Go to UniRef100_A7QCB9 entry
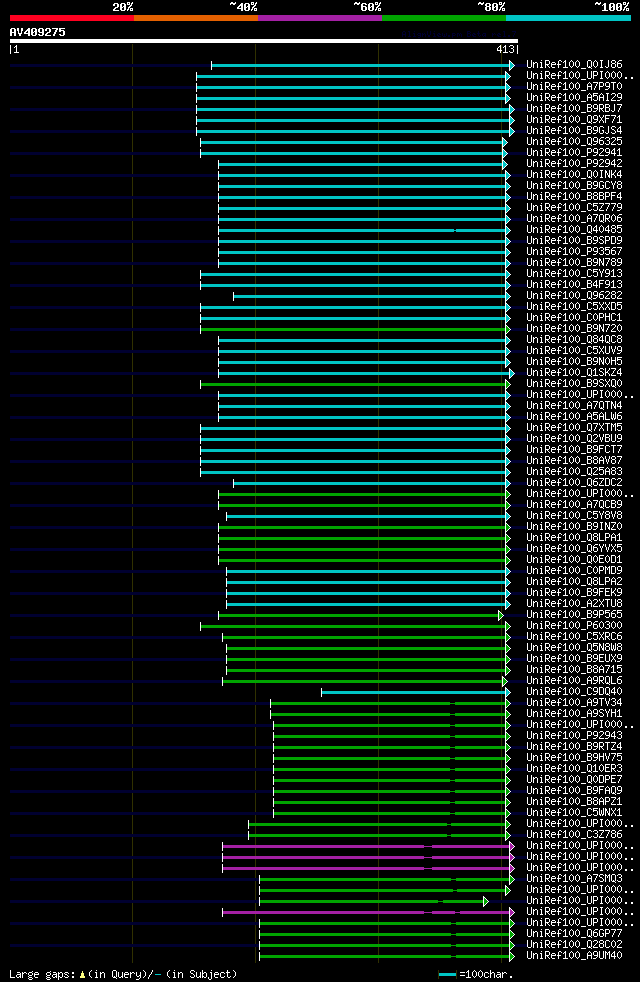 [x=574, y=505]
